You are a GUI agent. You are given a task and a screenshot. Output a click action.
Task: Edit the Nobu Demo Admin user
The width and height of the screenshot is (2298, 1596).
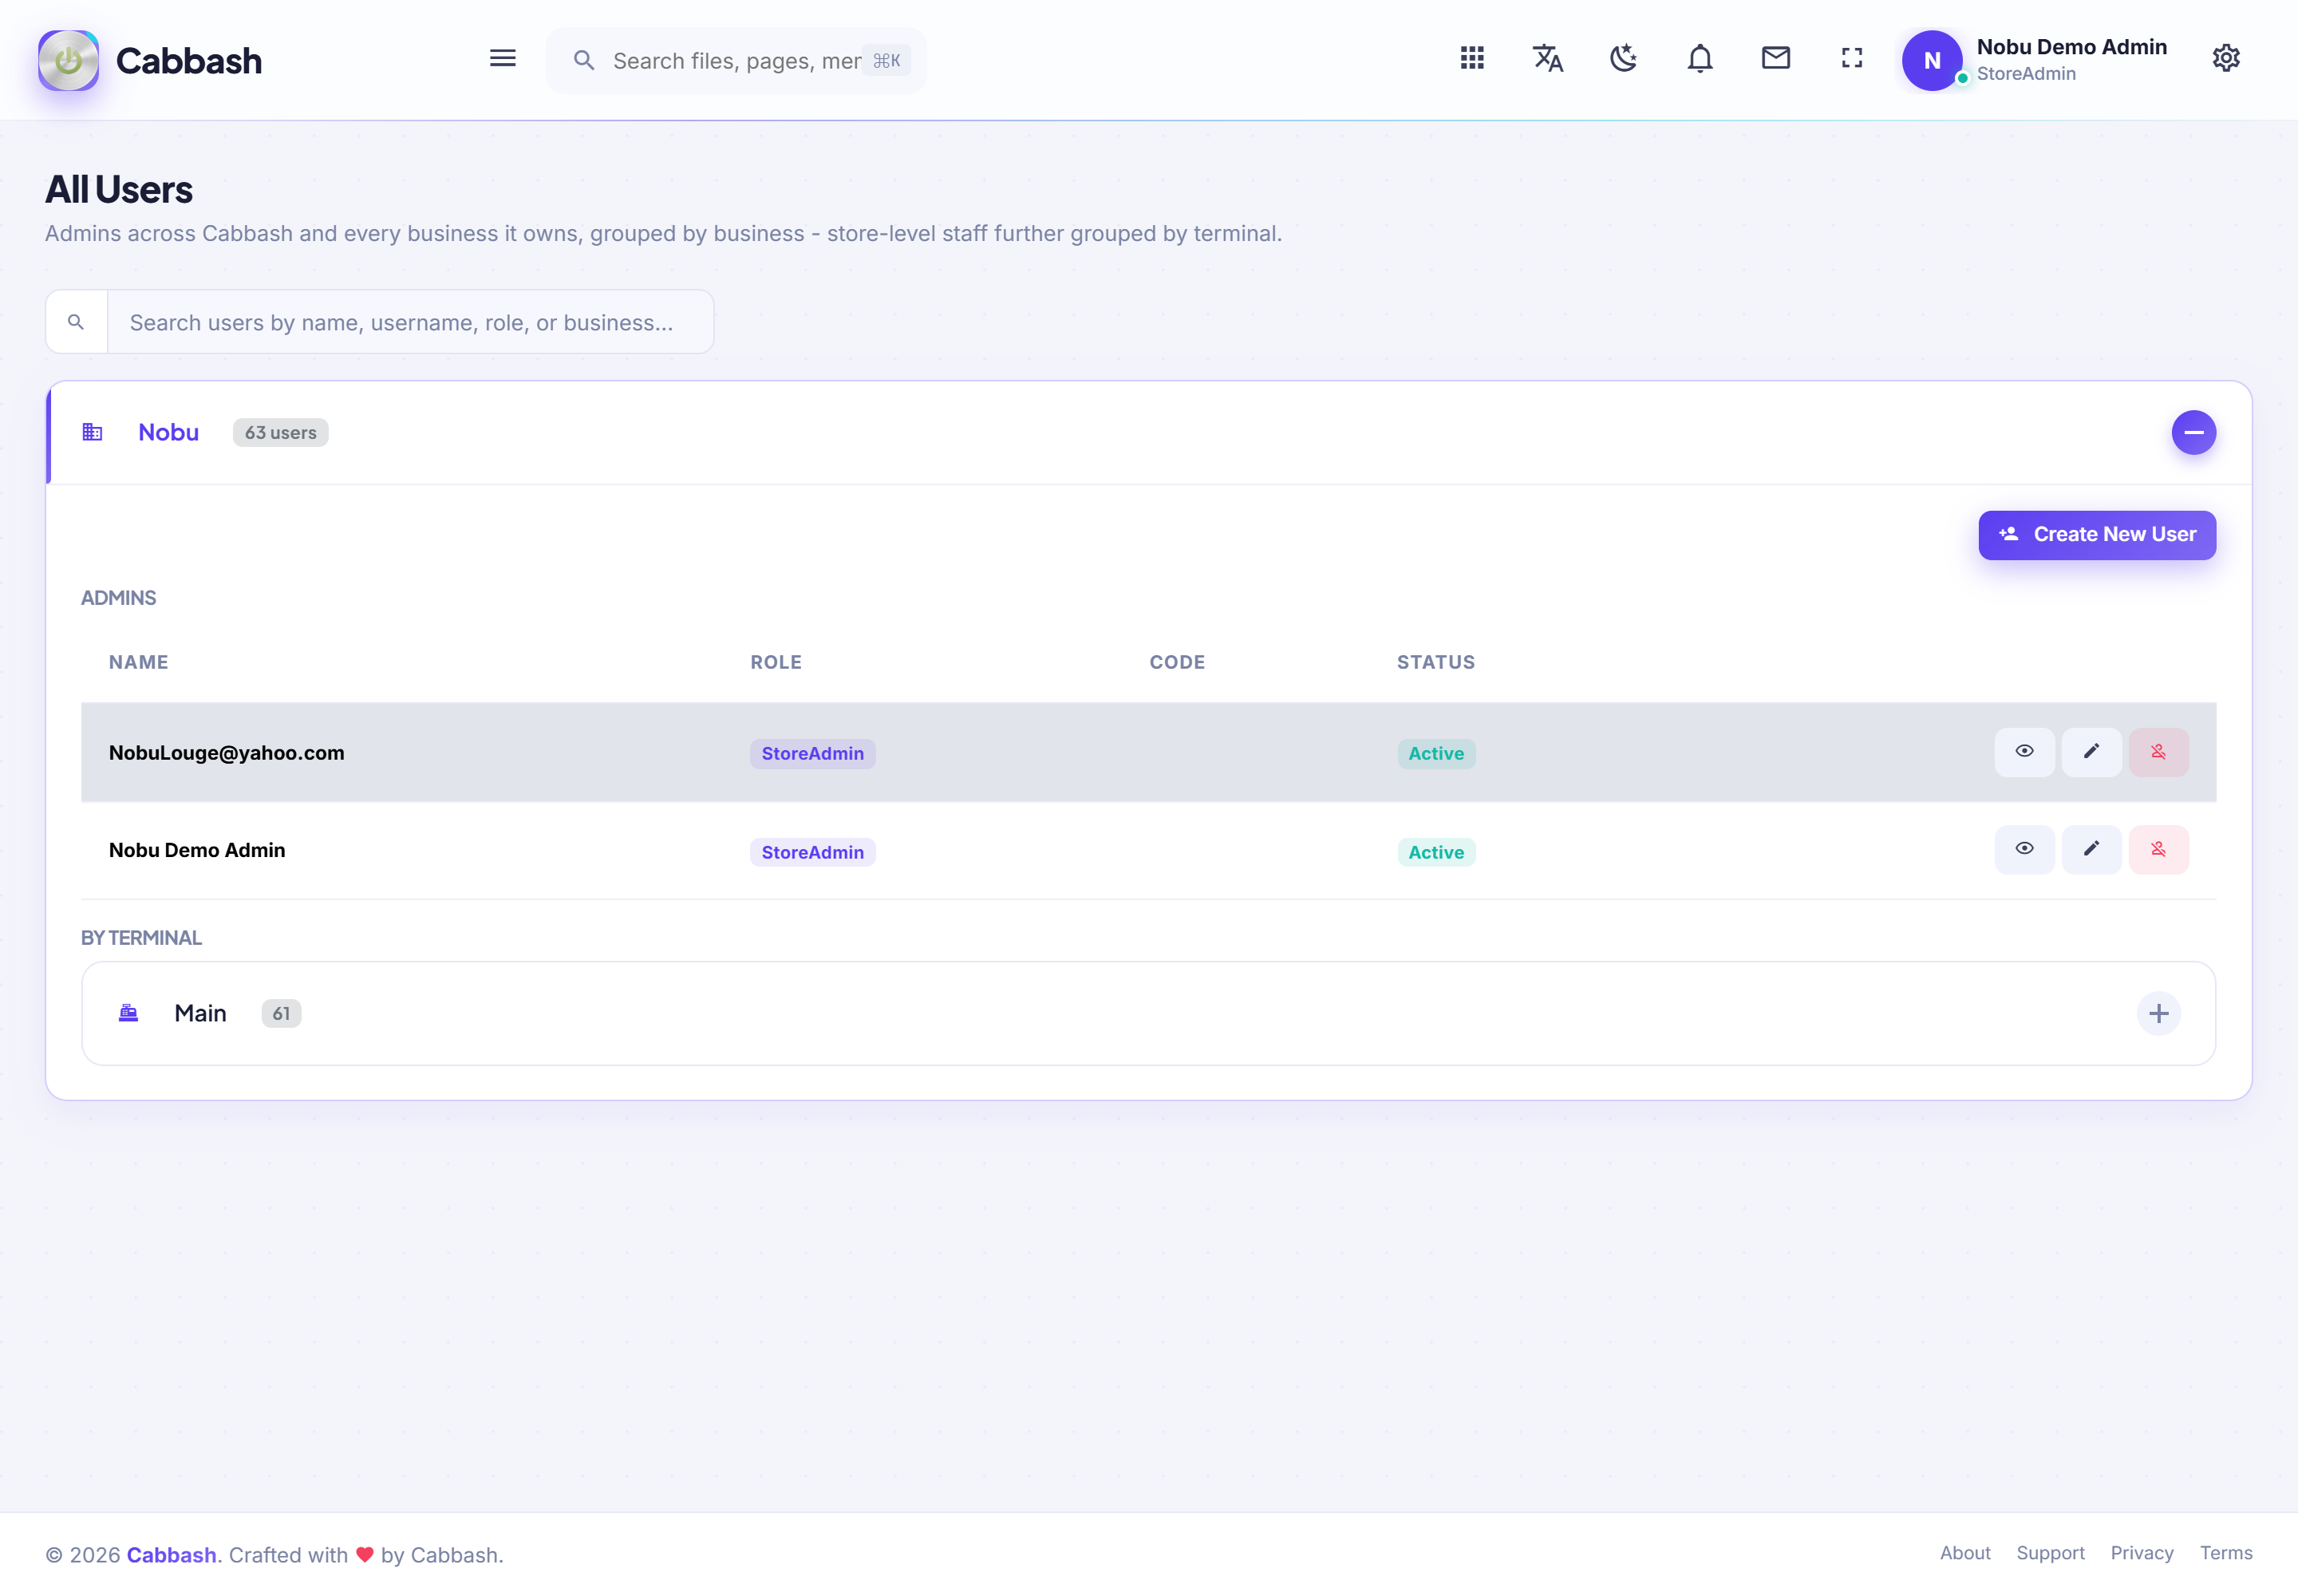[x=2092, y=849]
